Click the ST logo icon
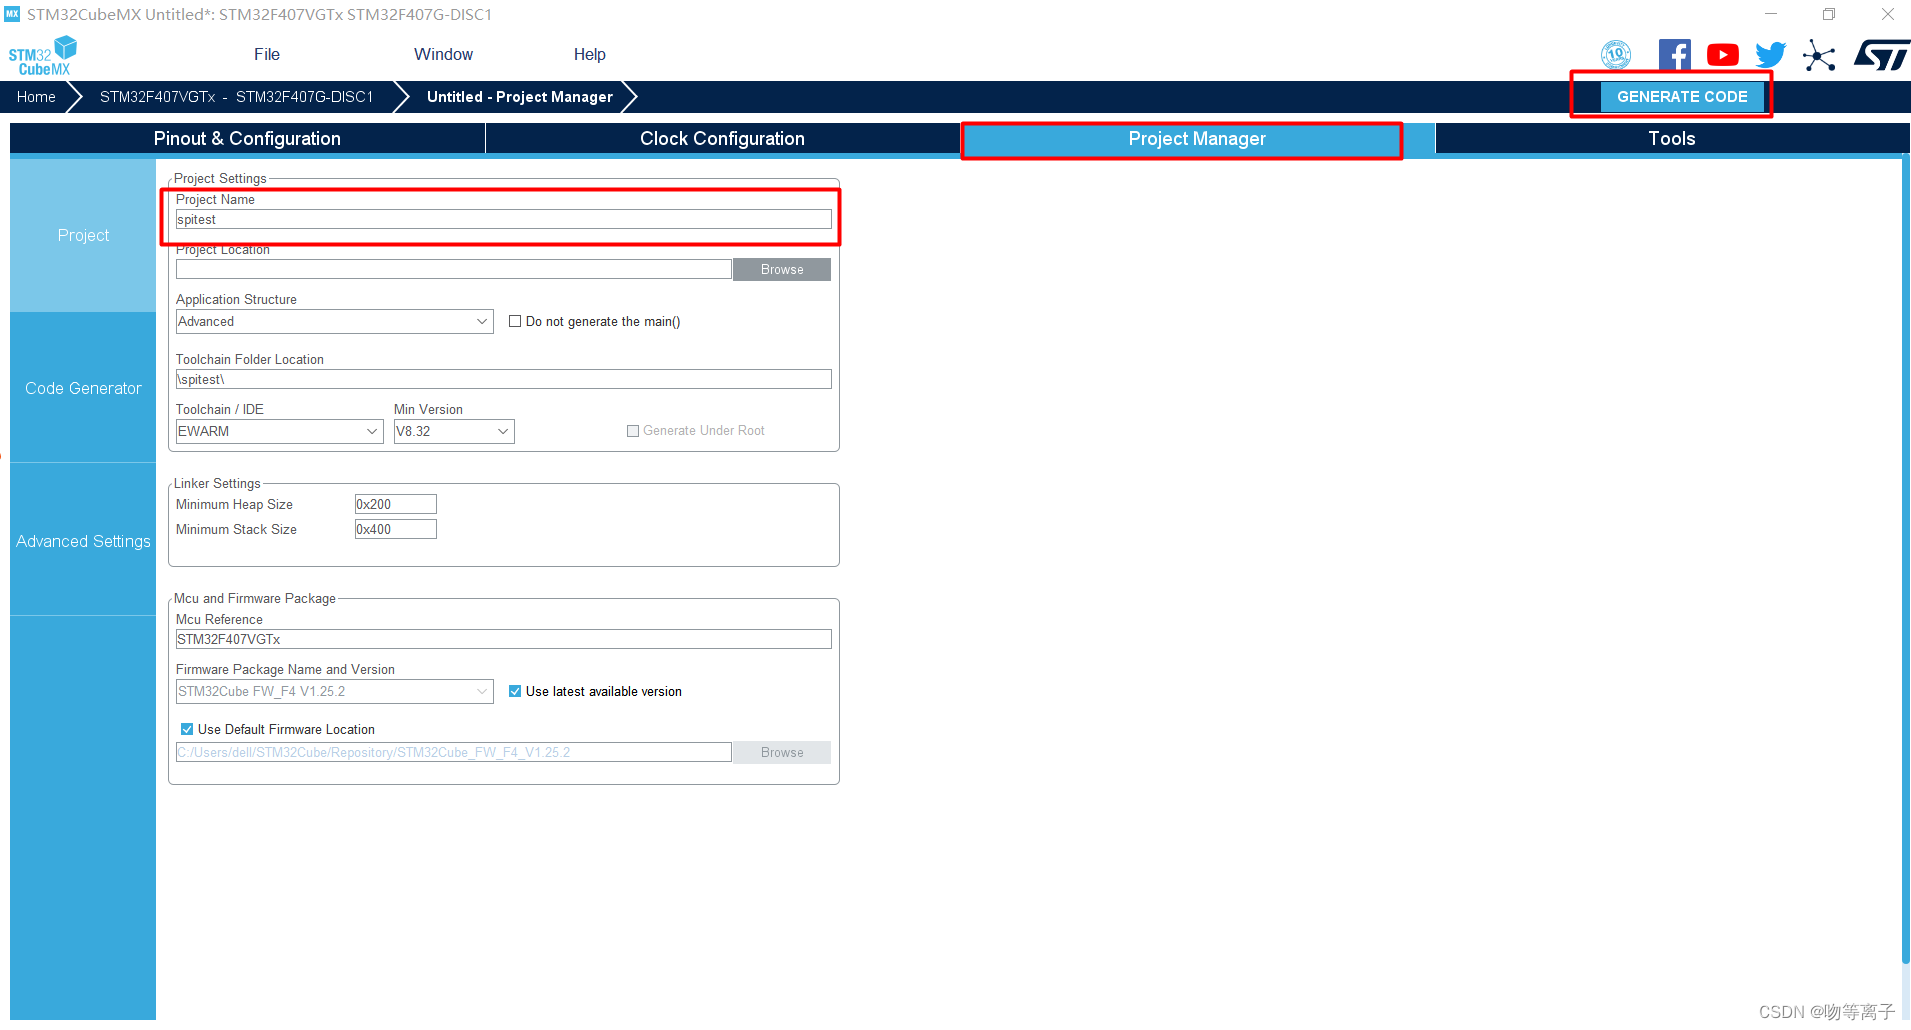The height and width of the screenshot is (1030, 1911). pyautogui.click(x=1881, y=55)
